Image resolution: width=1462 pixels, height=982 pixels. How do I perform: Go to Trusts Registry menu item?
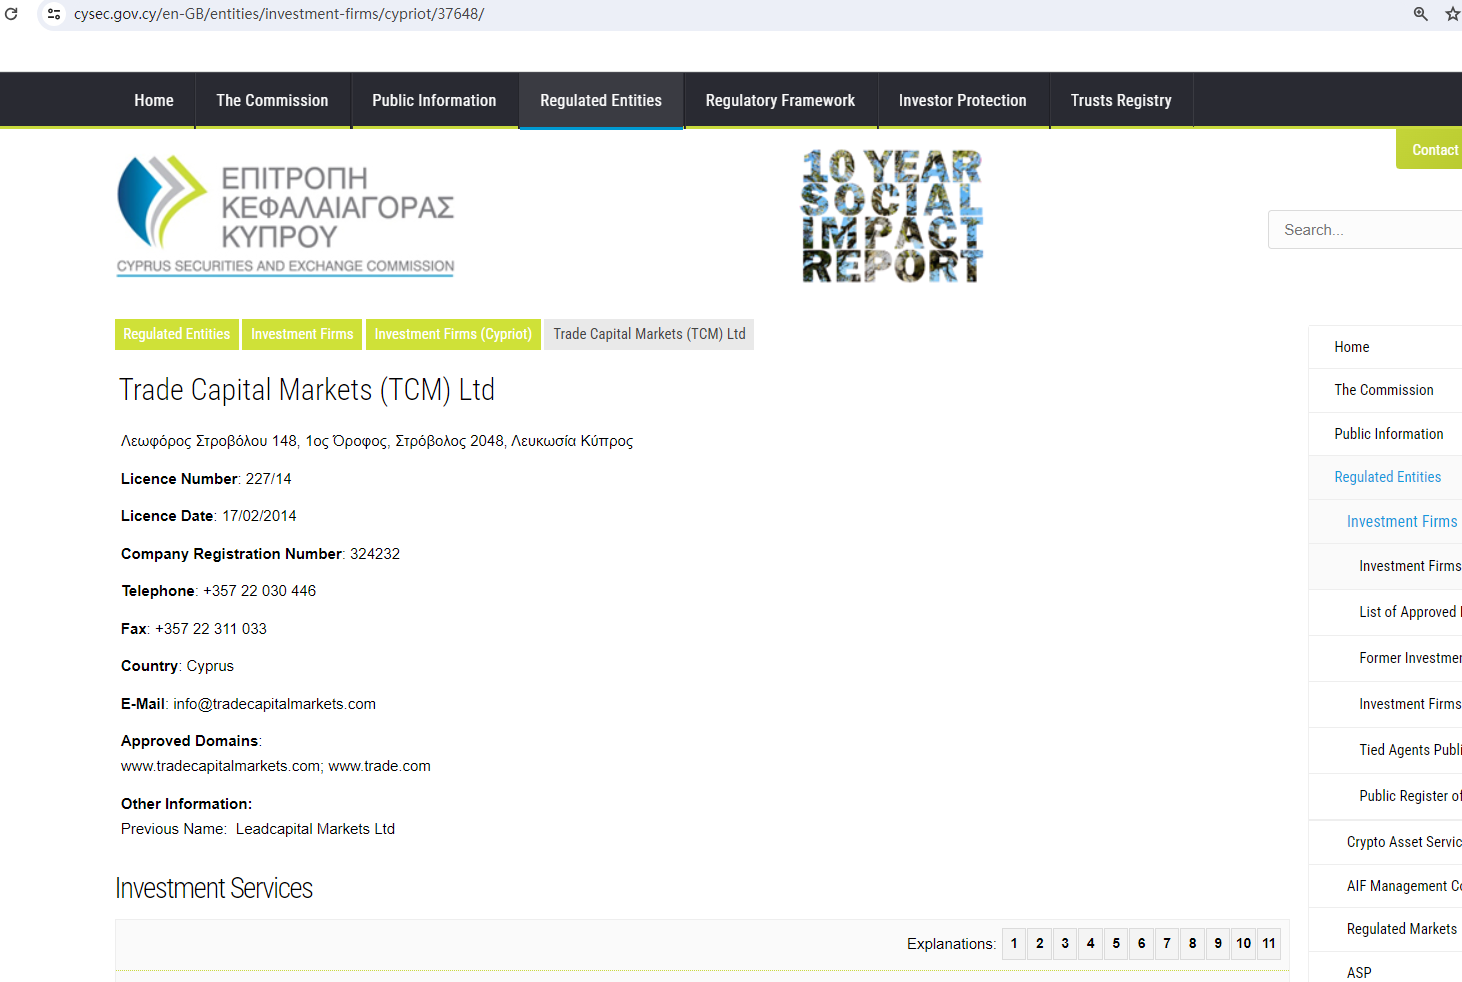1120,101
